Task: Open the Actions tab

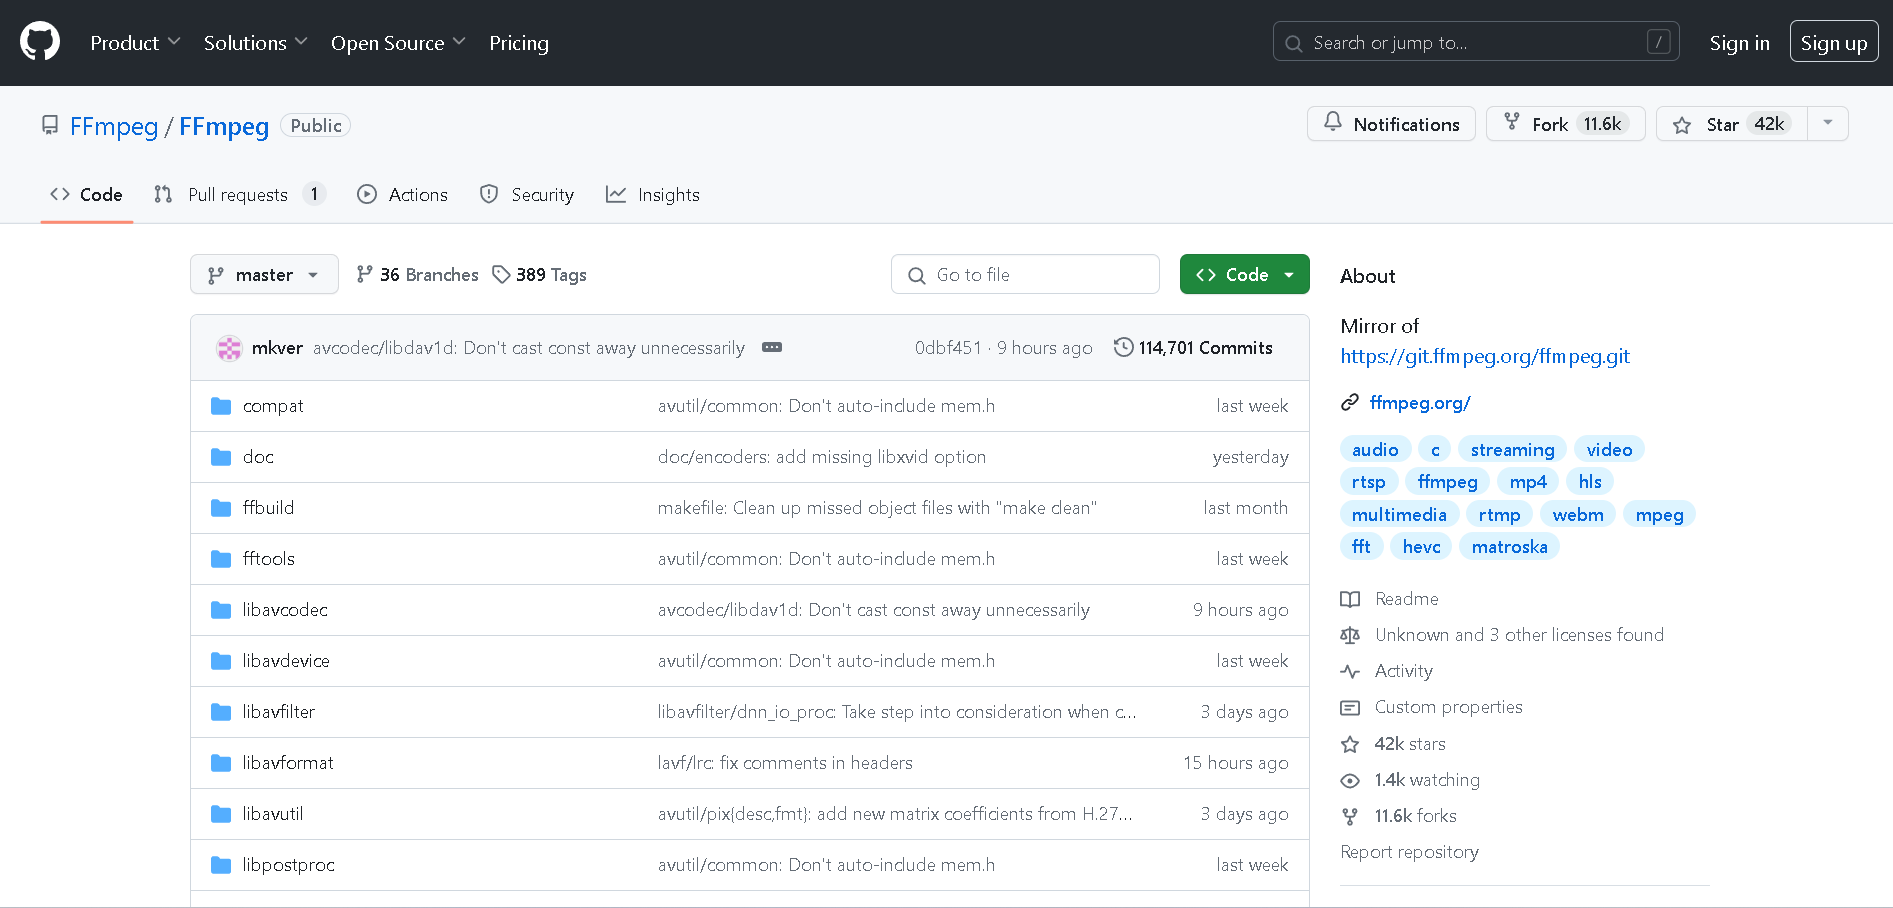Action: tap(403, 195)
